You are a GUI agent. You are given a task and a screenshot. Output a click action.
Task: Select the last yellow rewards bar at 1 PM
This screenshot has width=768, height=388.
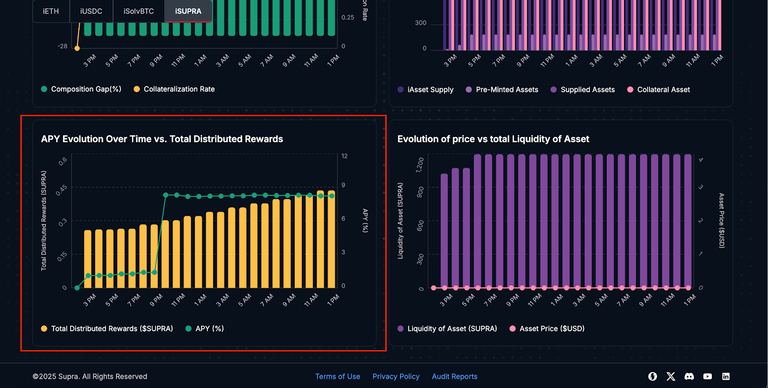[x=332, y=239]
